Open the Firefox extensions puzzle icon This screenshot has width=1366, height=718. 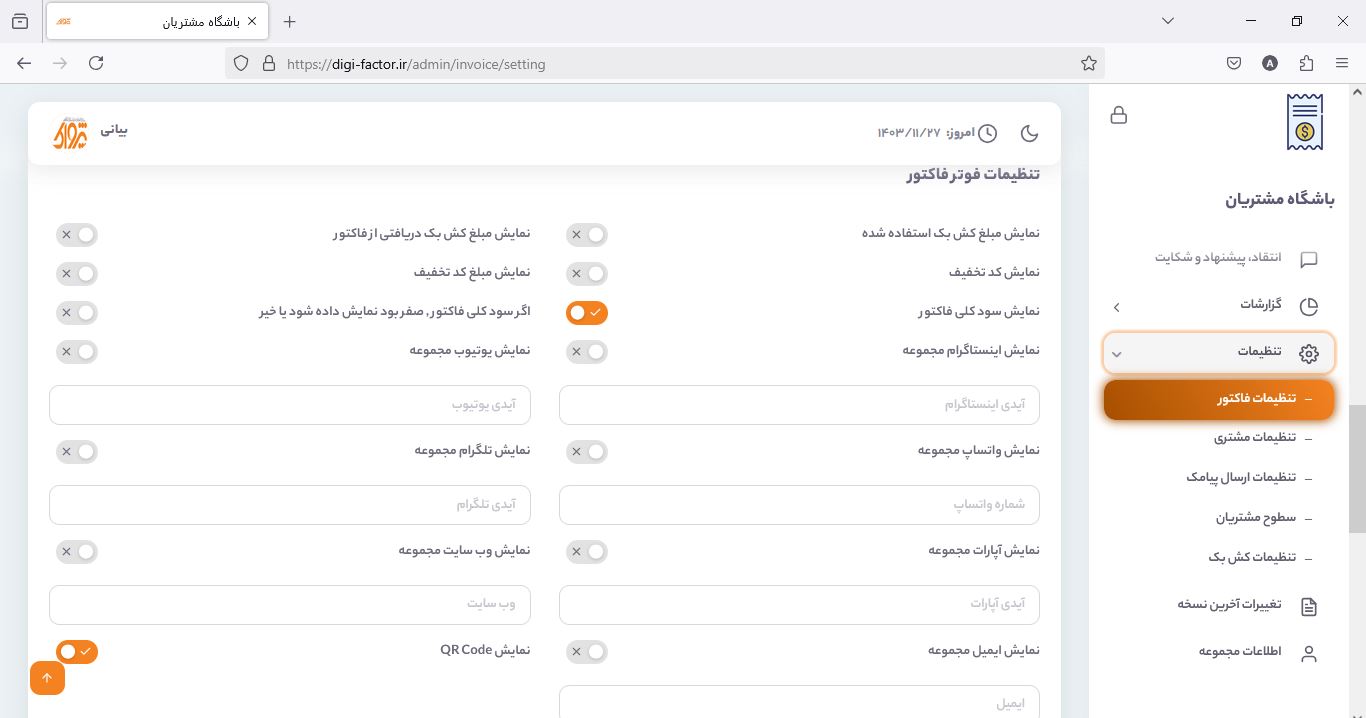pos(1306,63)
